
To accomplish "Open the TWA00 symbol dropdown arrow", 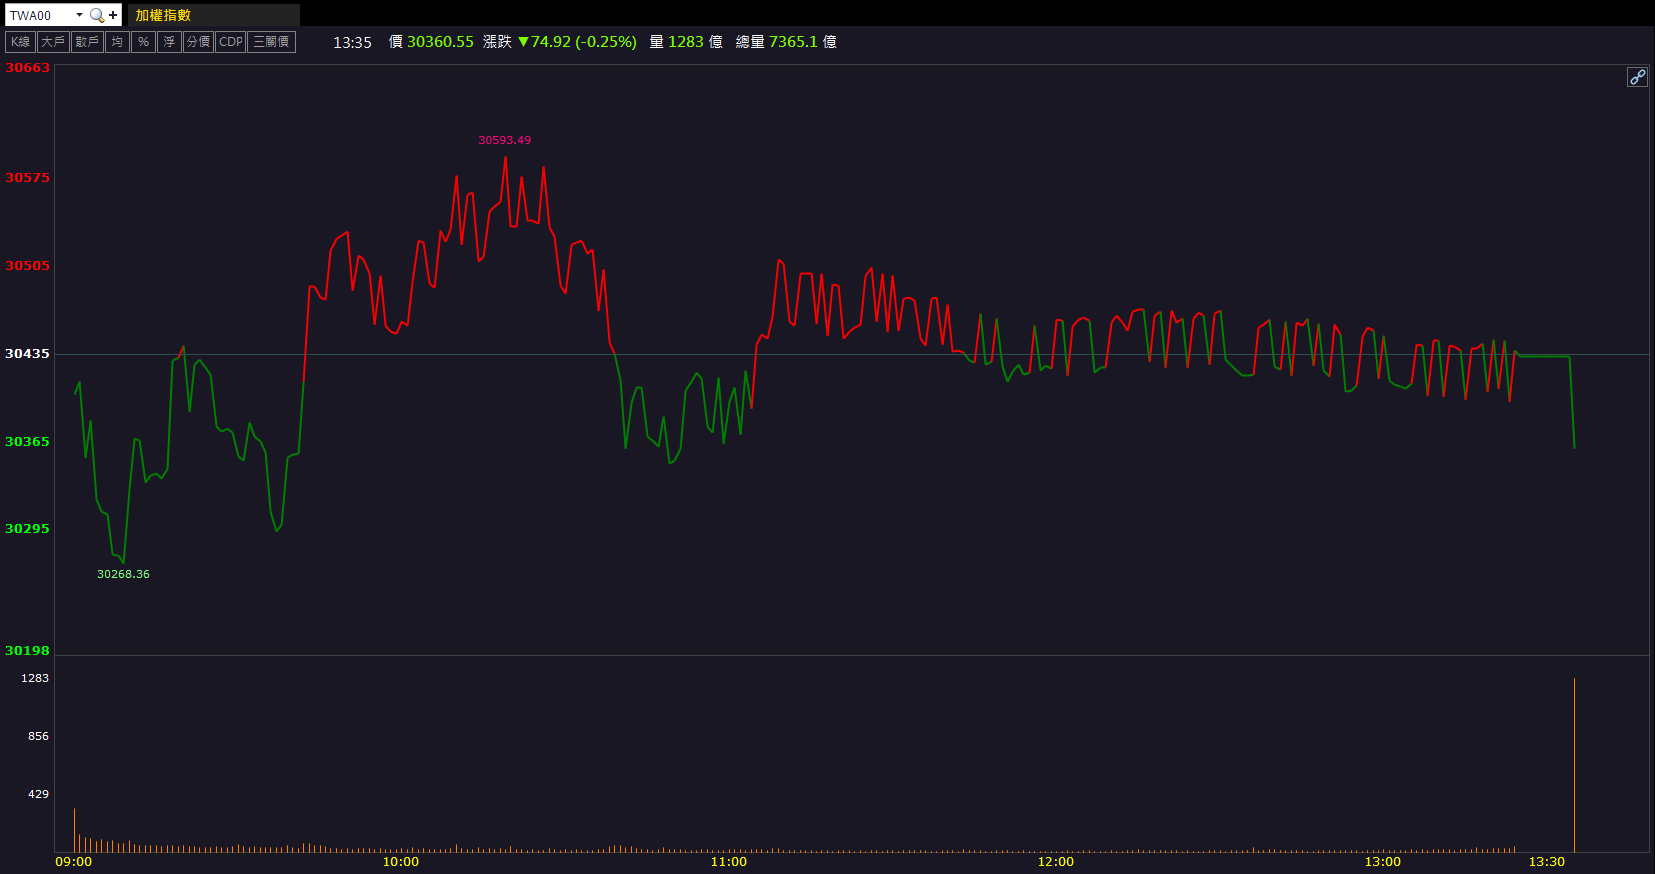I will 79,15.
